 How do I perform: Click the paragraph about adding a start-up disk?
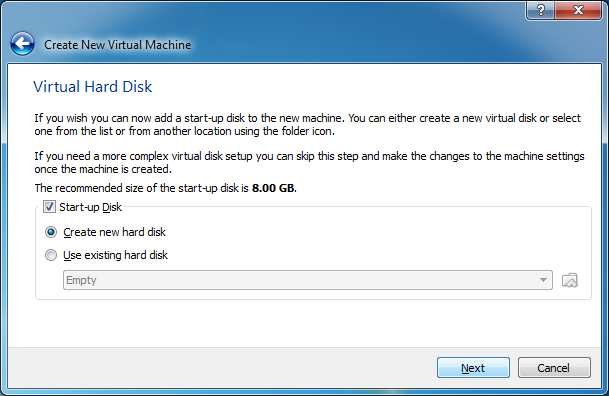pyautogui.click(x=308, y=124)
